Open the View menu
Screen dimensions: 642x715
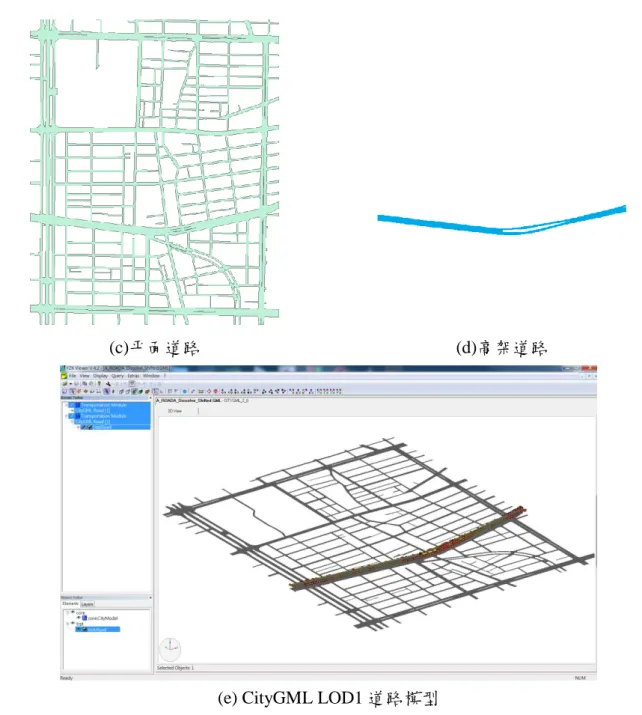84,376
